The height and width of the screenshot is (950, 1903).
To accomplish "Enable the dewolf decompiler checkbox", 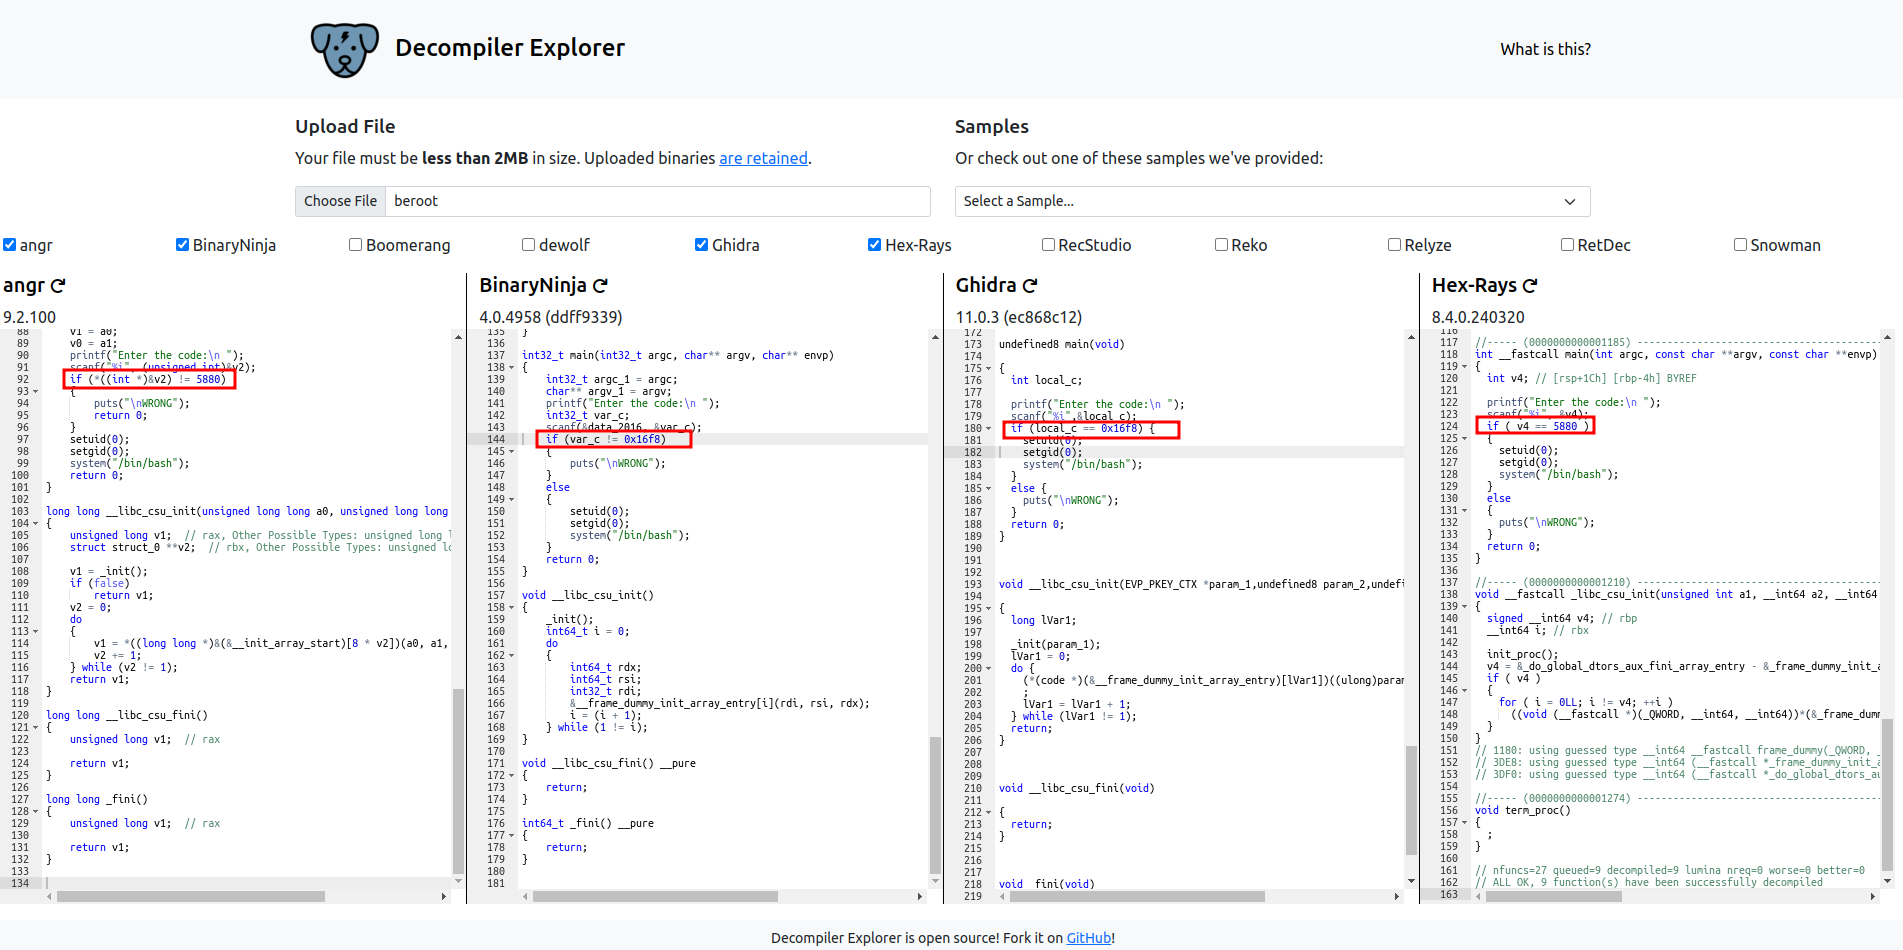I will click(x=528, y=245).
